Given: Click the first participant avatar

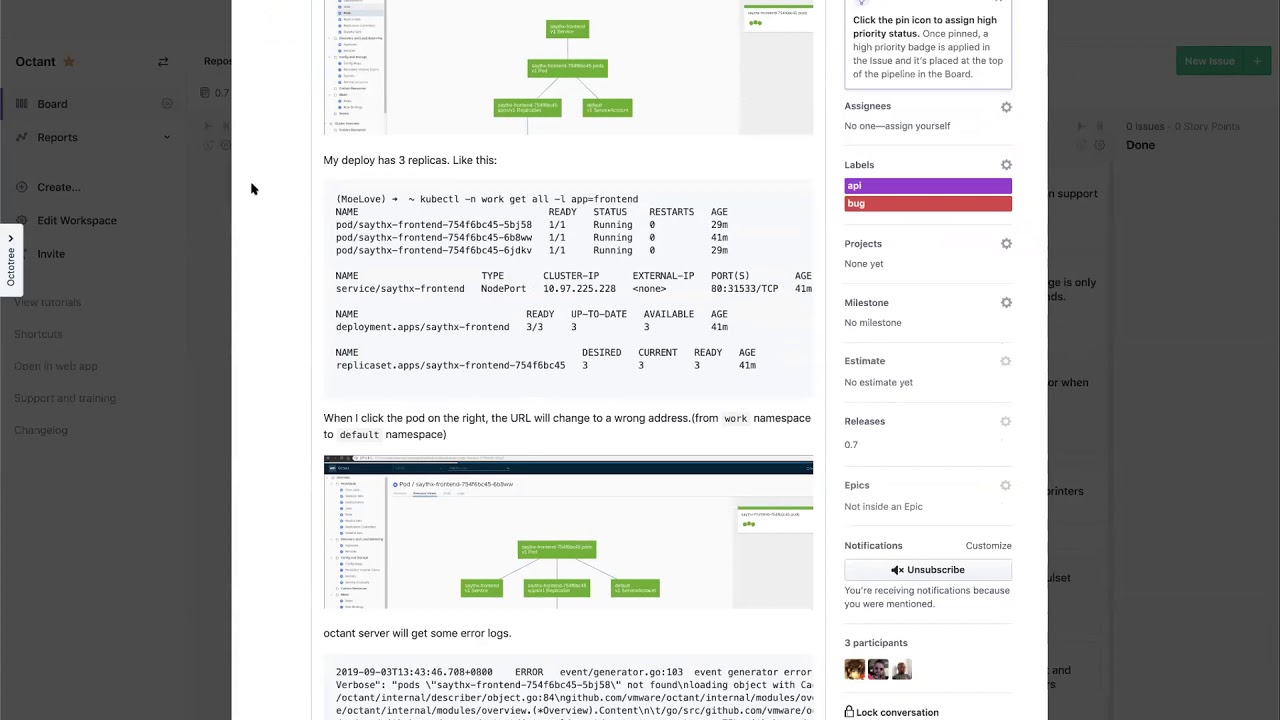Looking at the screenshot, I should coord(855,669).
